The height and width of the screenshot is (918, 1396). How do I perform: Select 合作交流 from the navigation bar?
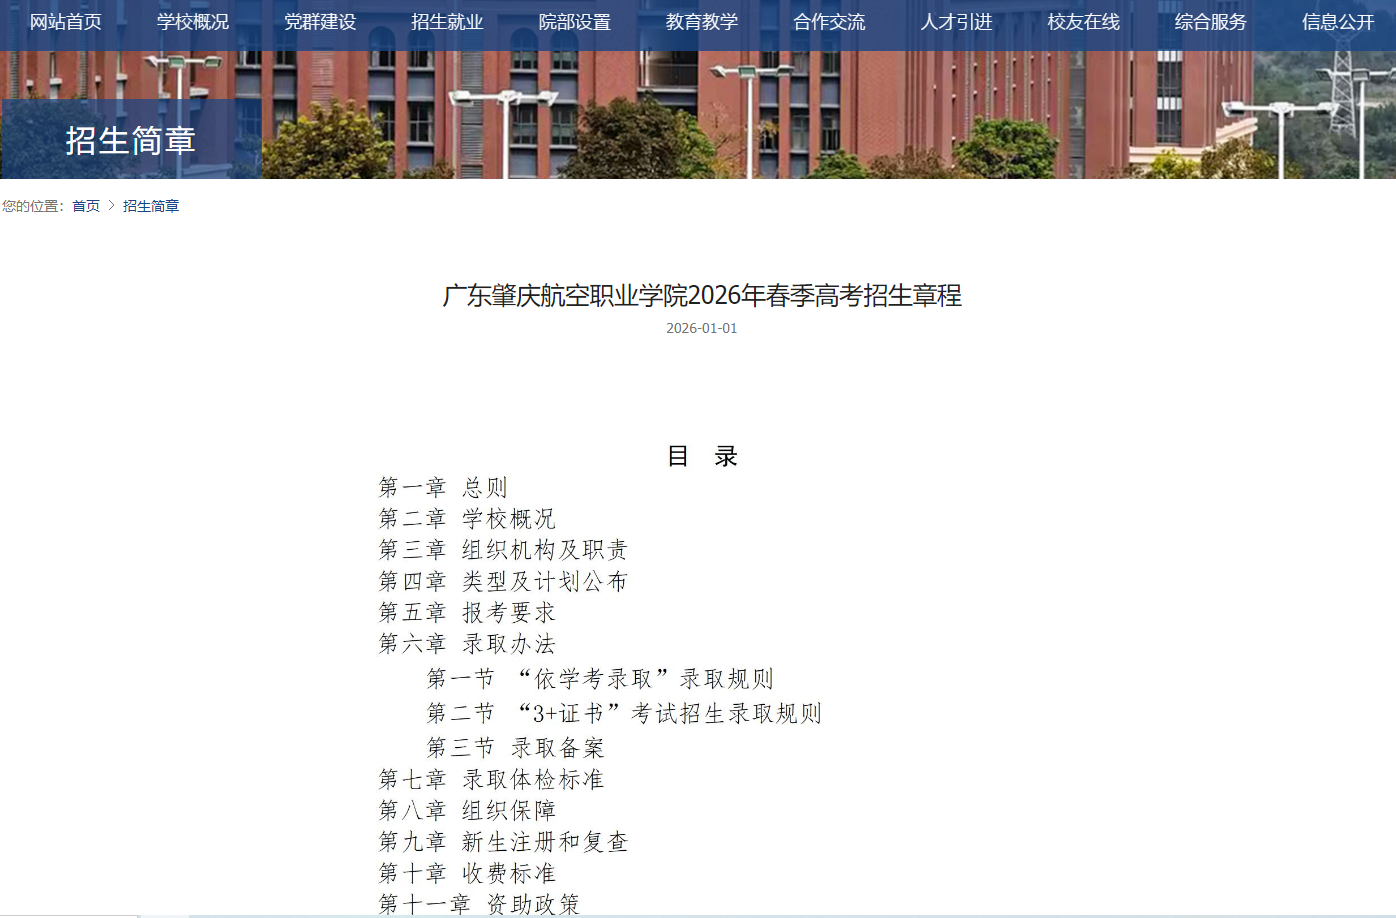829,22
